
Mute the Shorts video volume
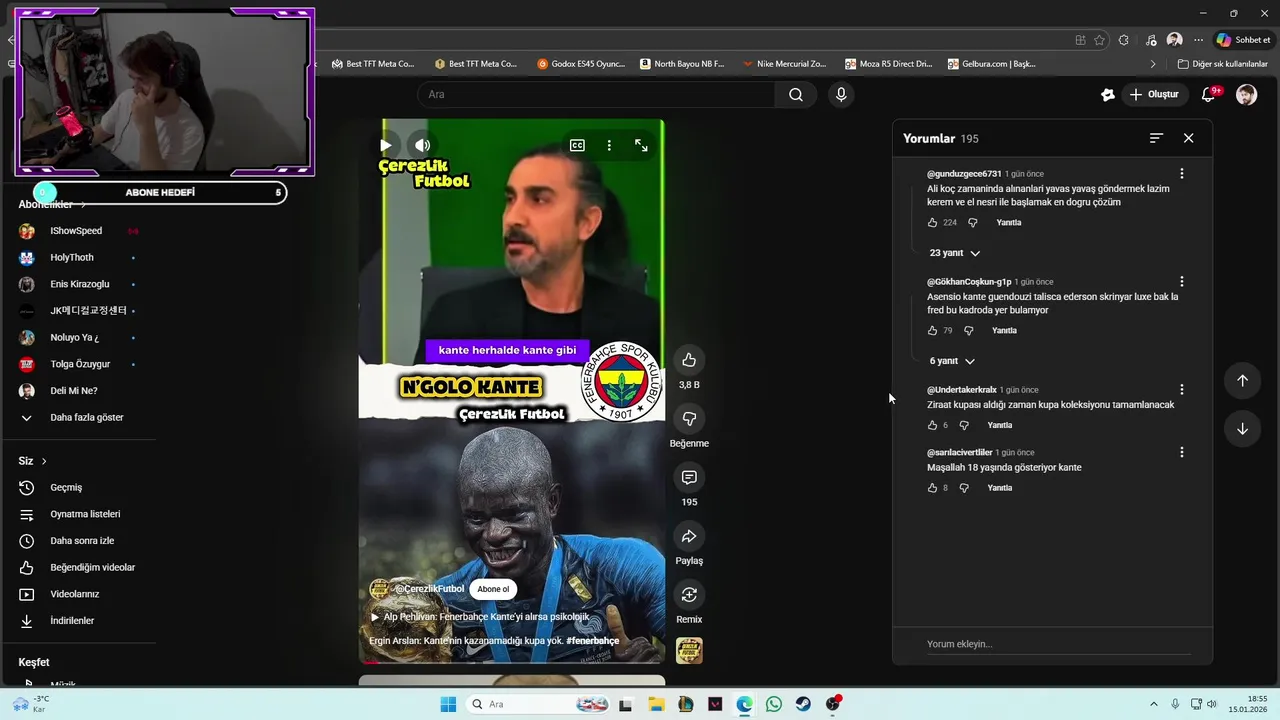422,145
